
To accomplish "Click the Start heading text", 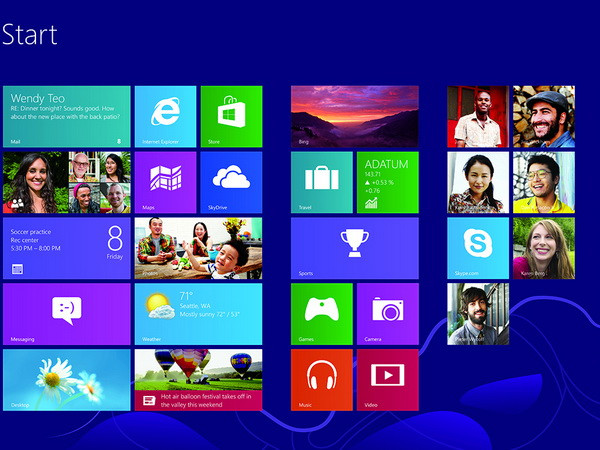I will (29, 35).
